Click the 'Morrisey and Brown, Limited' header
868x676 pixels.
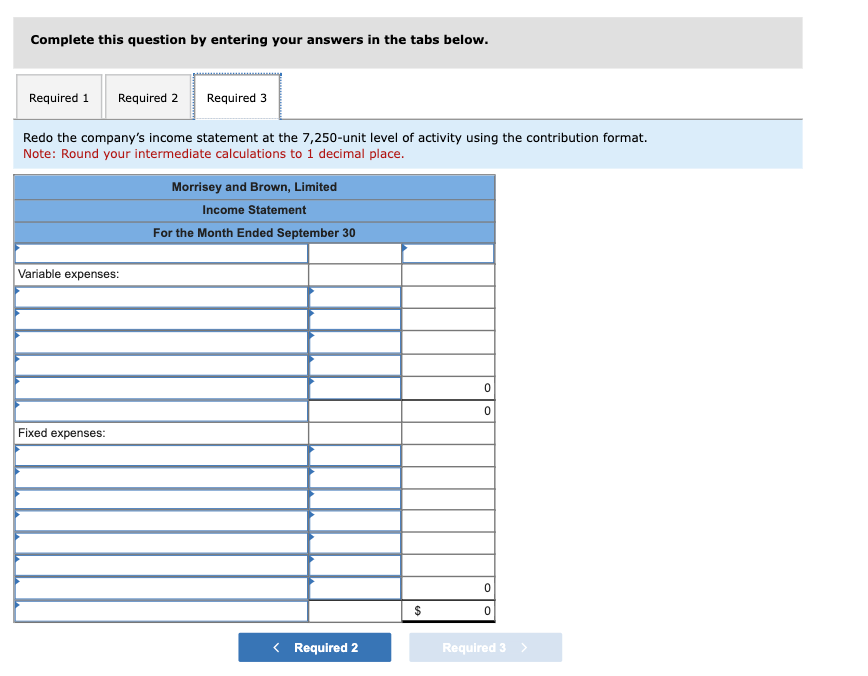(254, 187)
